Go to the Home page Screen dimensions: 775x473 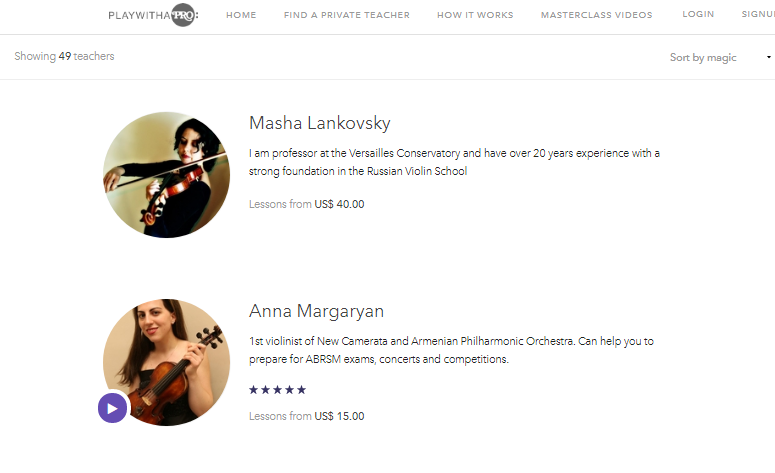pos(241,15)
